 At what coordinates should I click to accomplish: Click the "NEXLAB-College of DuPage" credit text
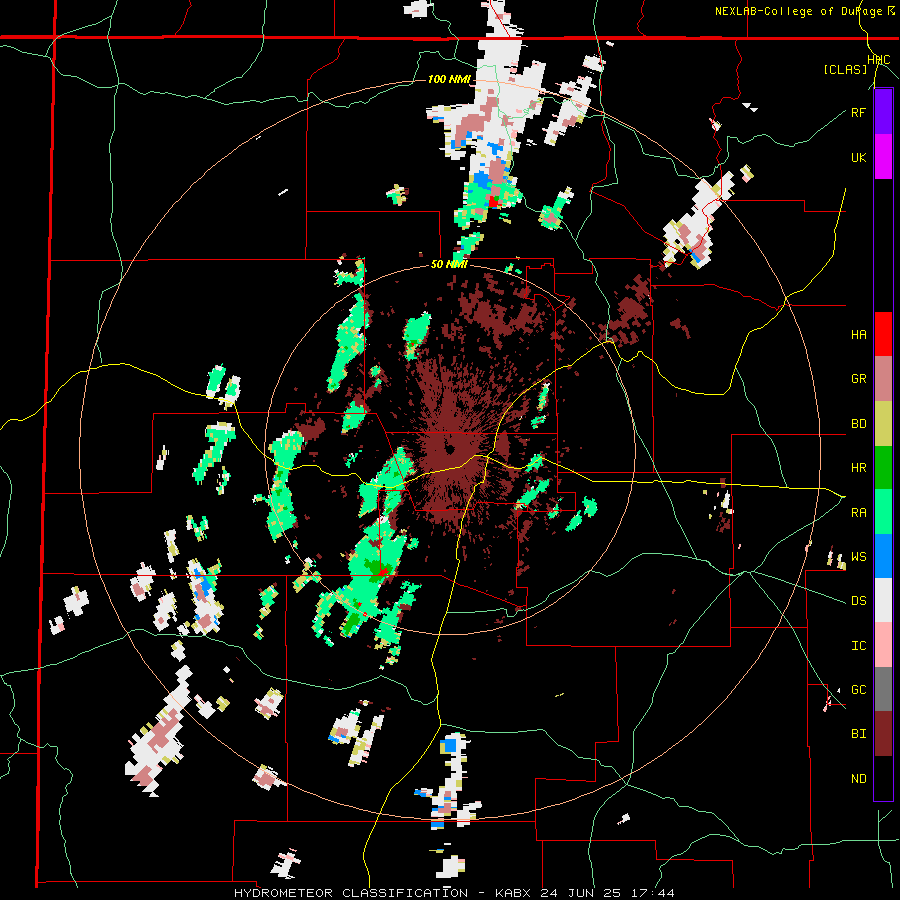[x=798, y=11]
